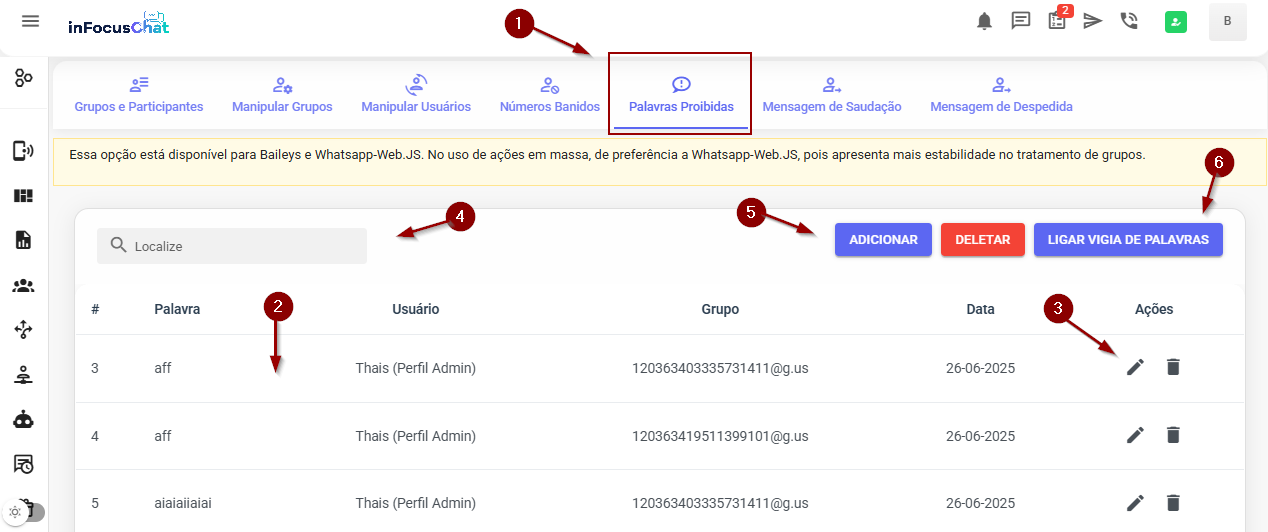
Task: Edit the row 3 word aff
Action: [x=1134, y=368]
